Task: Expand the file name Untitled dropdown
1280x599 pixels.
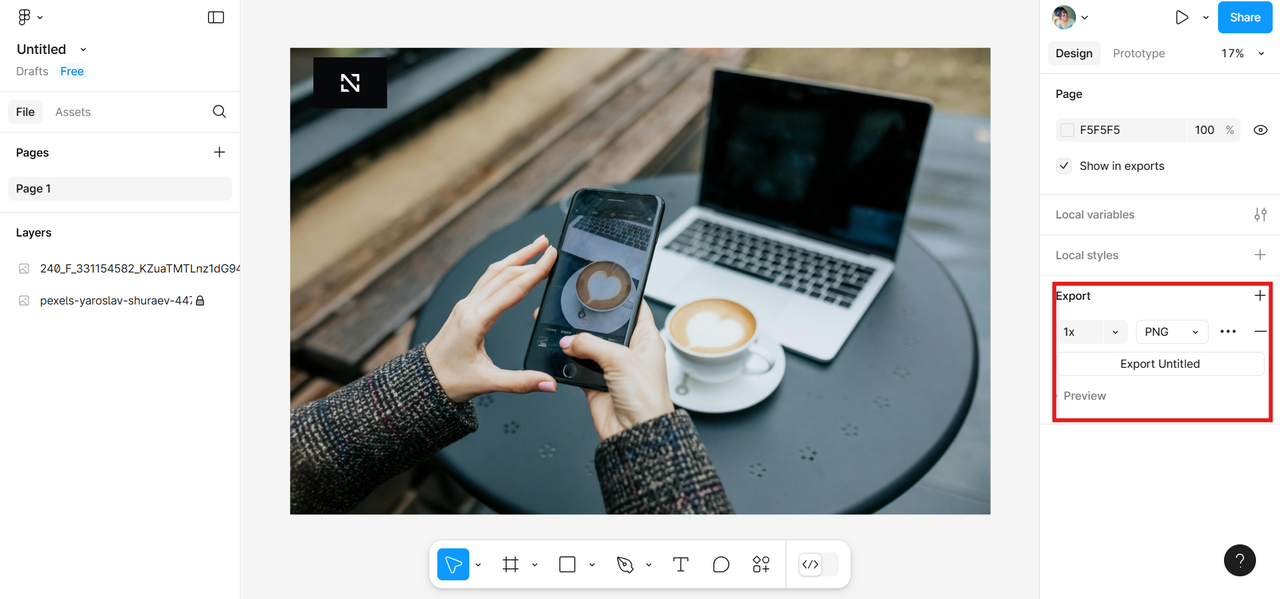Action: [x=83, y=49]
